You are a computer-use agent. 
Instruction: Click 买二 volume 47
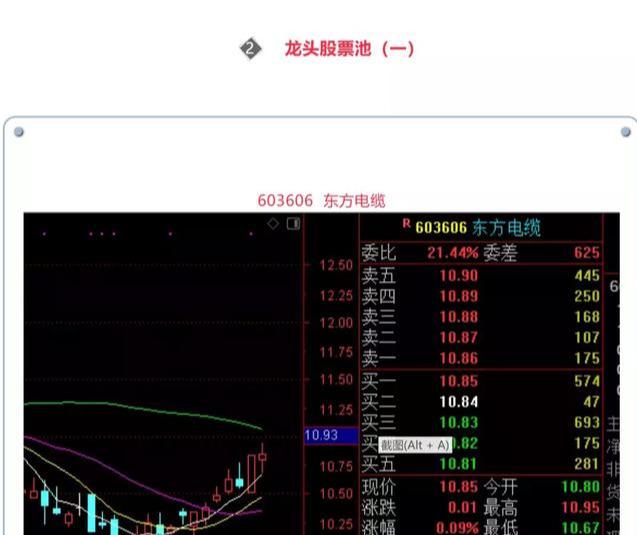click(591, 402)
